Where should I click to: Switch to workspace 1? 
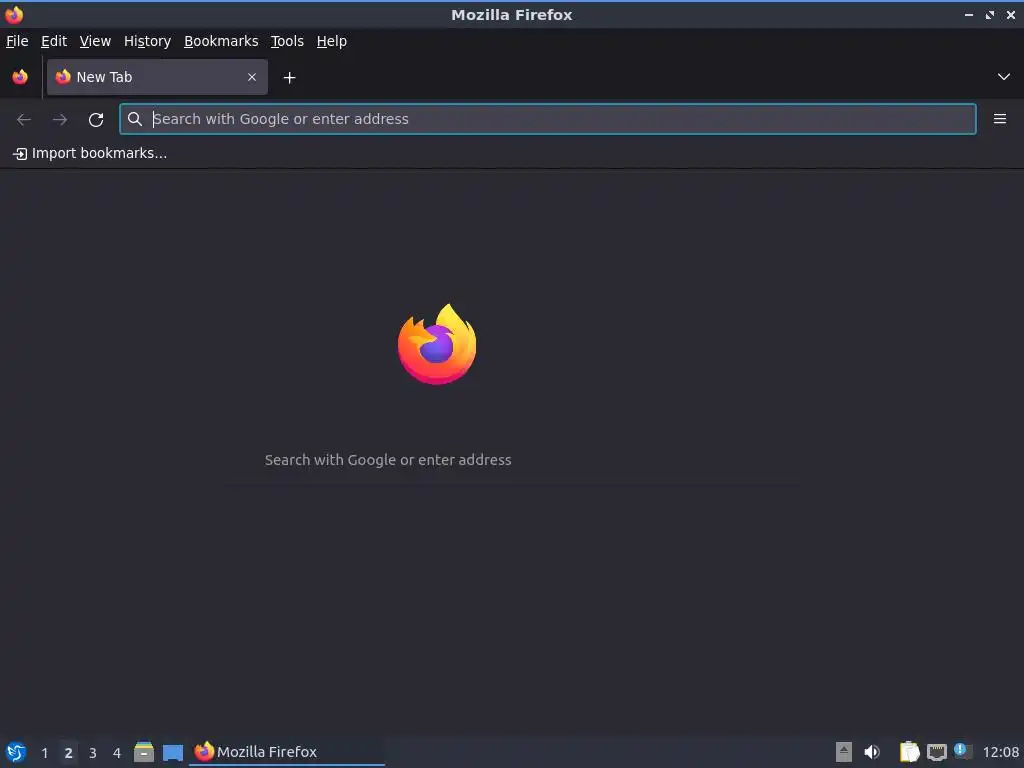[44, 752]
